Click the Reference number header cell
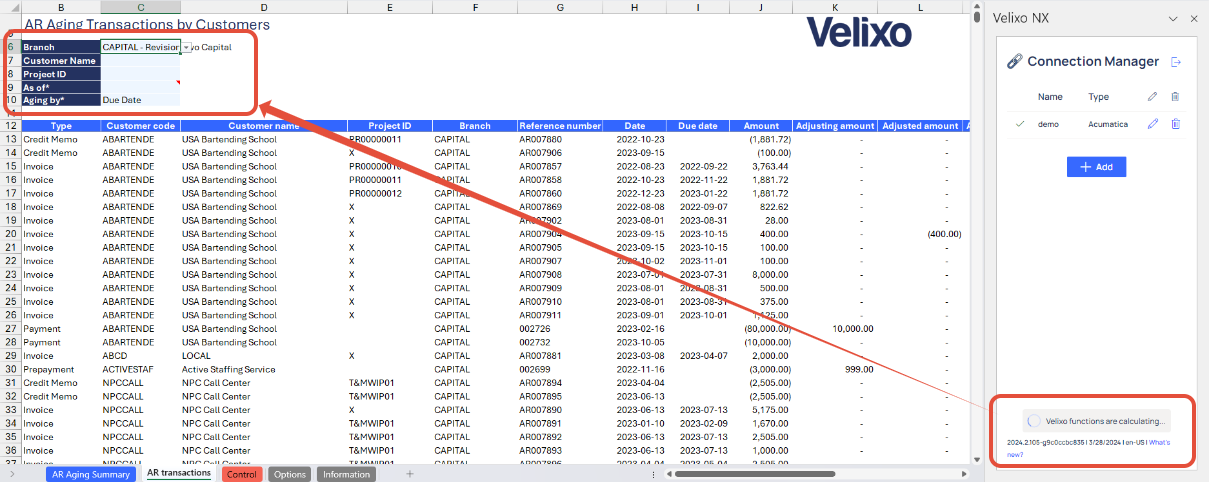 pos(560,126)
